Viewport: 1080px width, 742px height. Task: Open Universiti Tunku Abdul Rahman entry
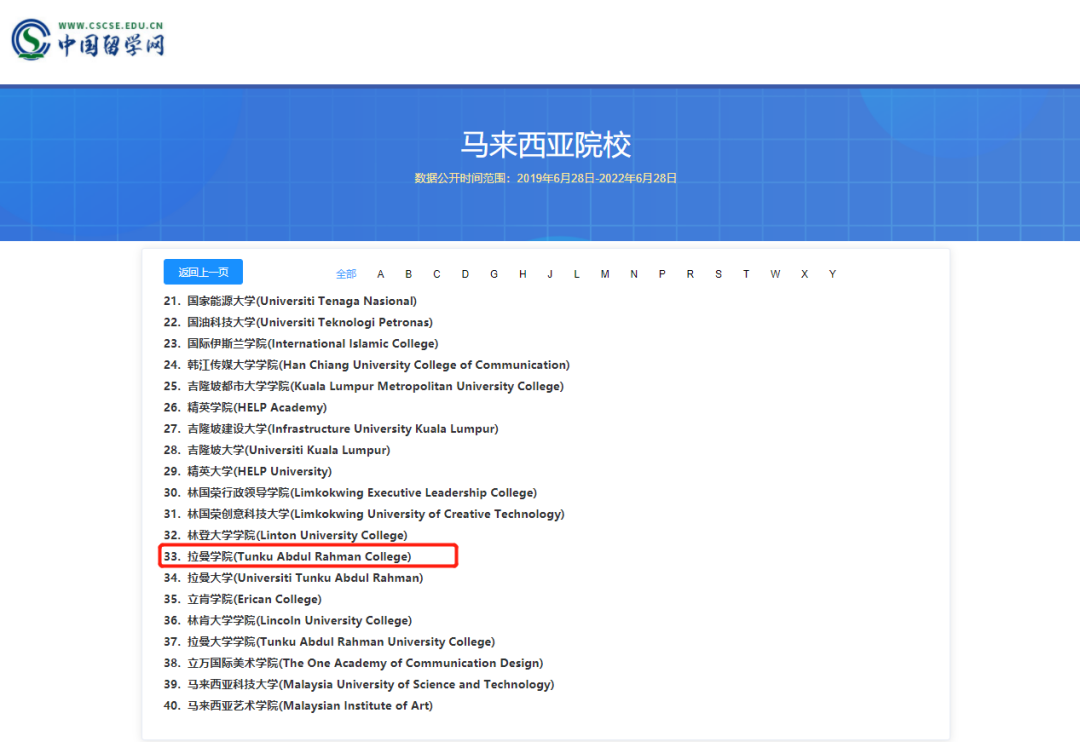293,578
